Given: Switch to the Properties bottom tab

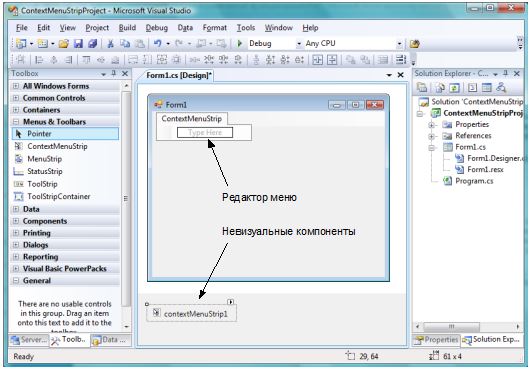Looking at the screenshot, I should [x=436, y=340].
